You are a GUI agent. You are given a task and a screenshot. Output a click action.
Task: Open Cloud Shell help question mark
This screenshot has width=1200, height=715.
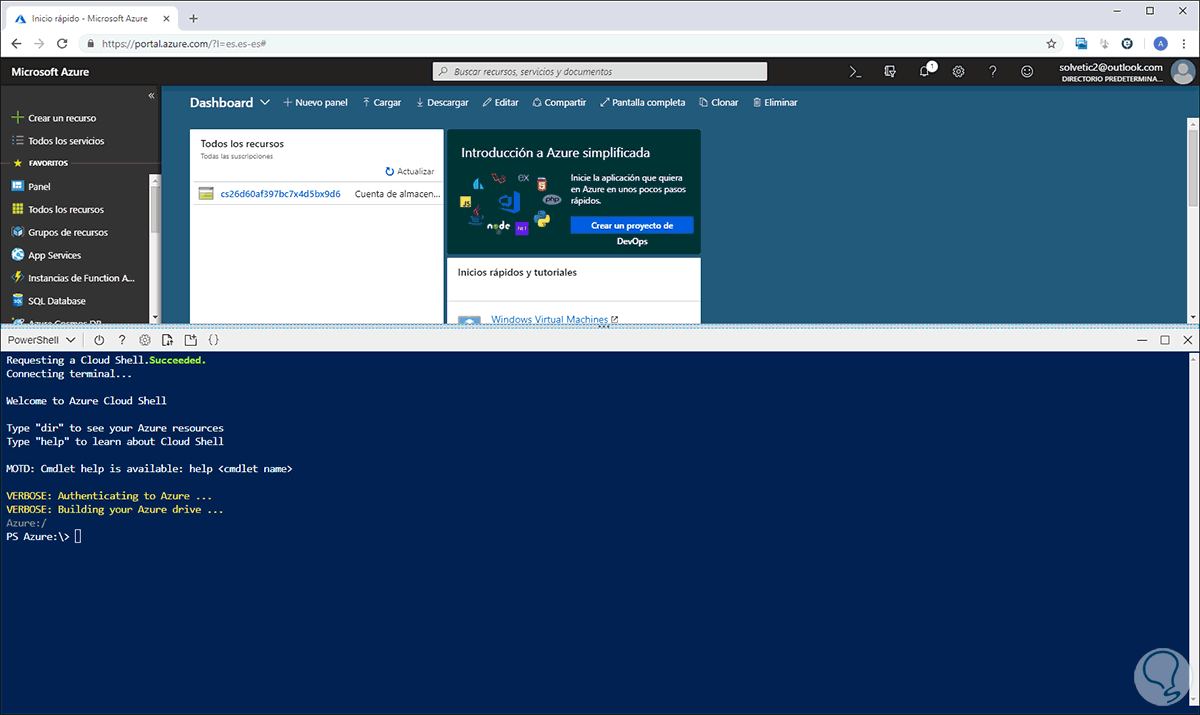coord(122,341)
